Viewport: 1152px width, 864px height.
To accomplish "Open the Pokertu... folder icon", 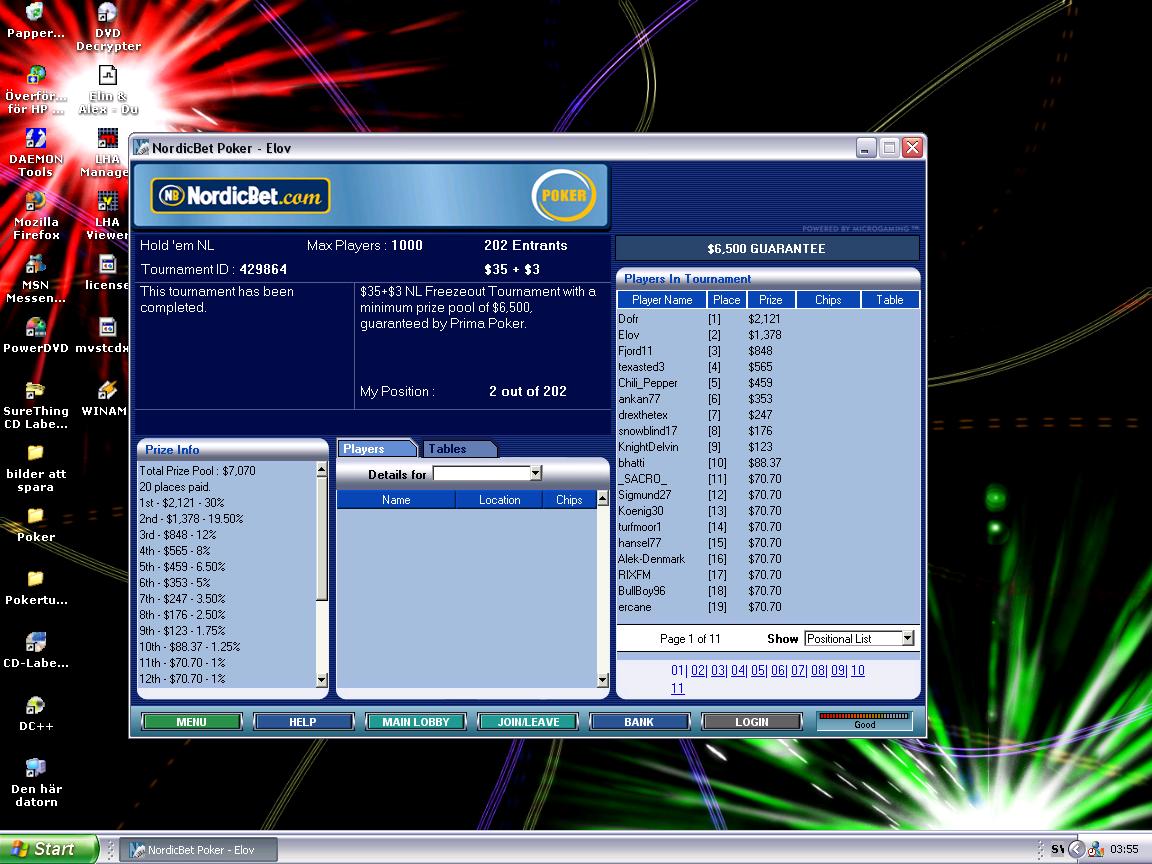I will [x=35, y=588].
